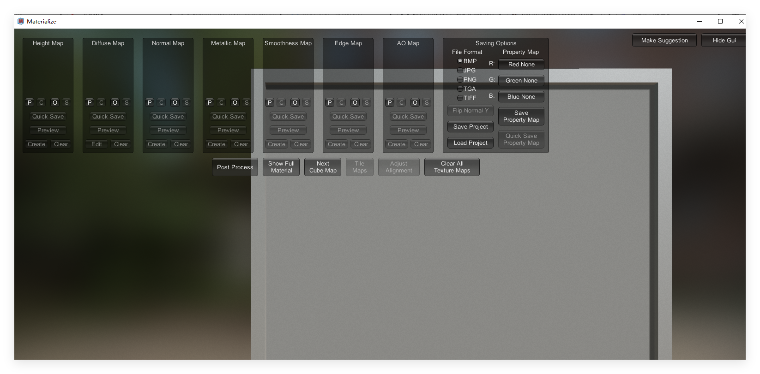Open the Green None channel selector
Image resolution: width=760 pixels, height=374 pixels.
click(x=521, y=80)
